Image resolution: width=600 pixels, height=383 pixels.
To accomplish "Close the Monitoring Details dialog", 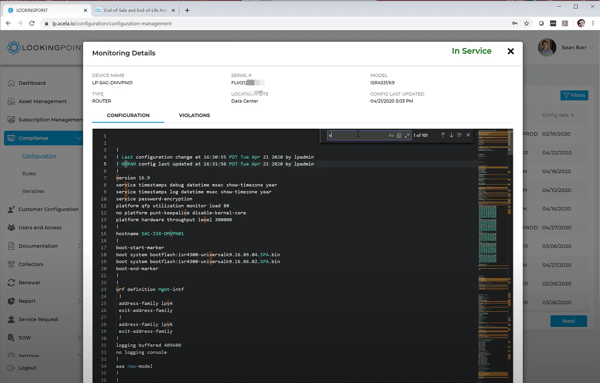I will click(x=510, y=51).
